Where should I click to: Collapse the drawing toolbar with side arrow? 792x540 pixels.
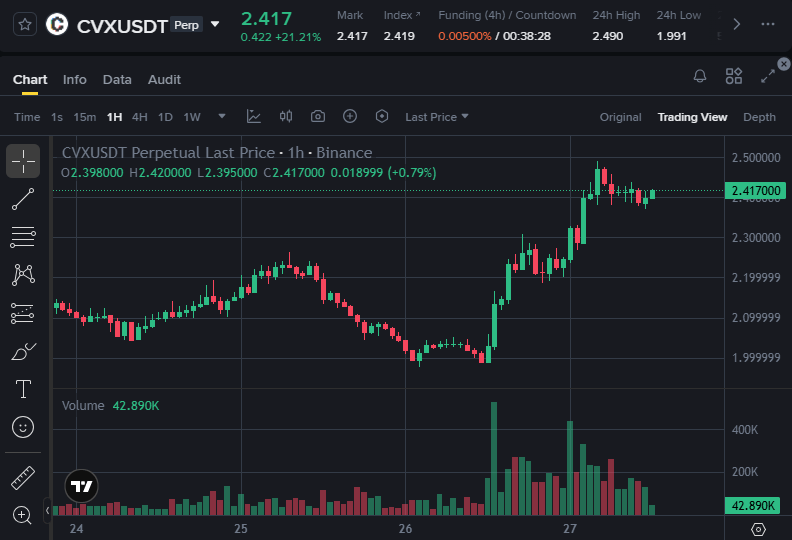click(x=47, y=510)
